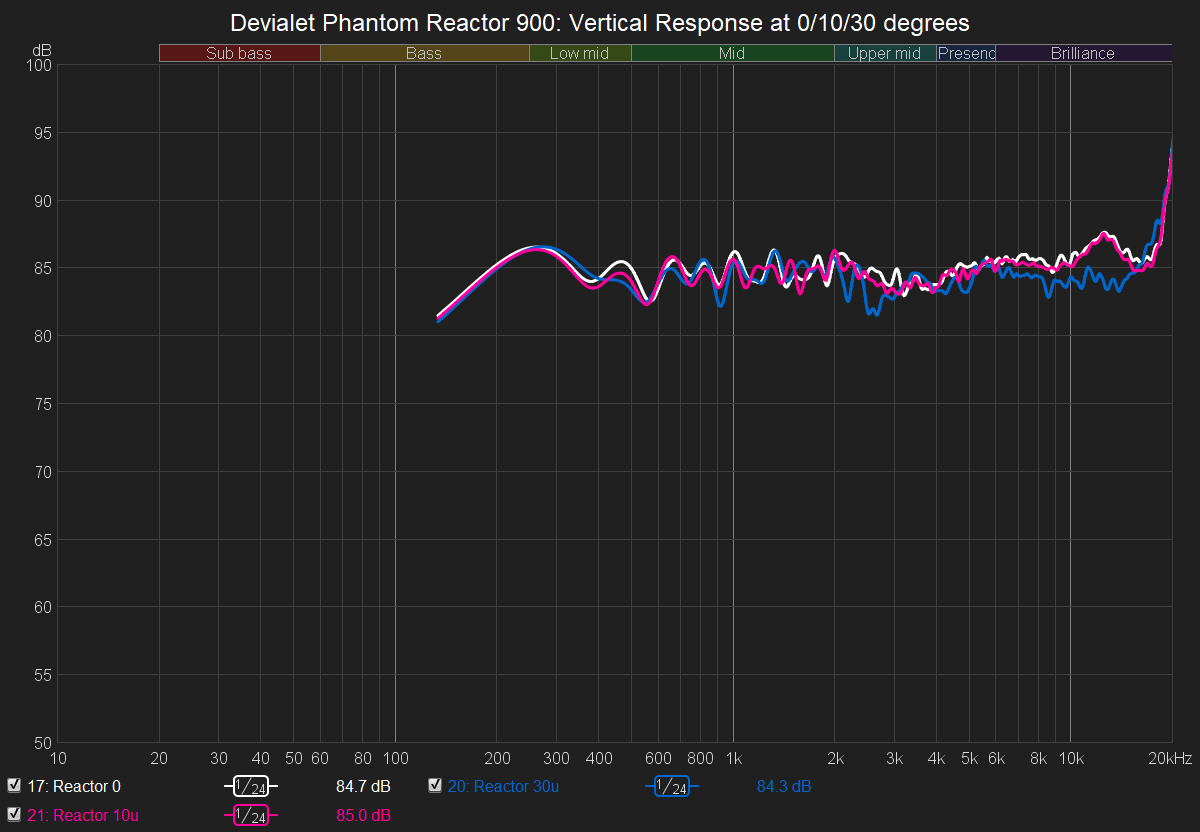Click the 50 value on the dB axis
This screenshot has width=1200, height=832.
click(43, 743)
